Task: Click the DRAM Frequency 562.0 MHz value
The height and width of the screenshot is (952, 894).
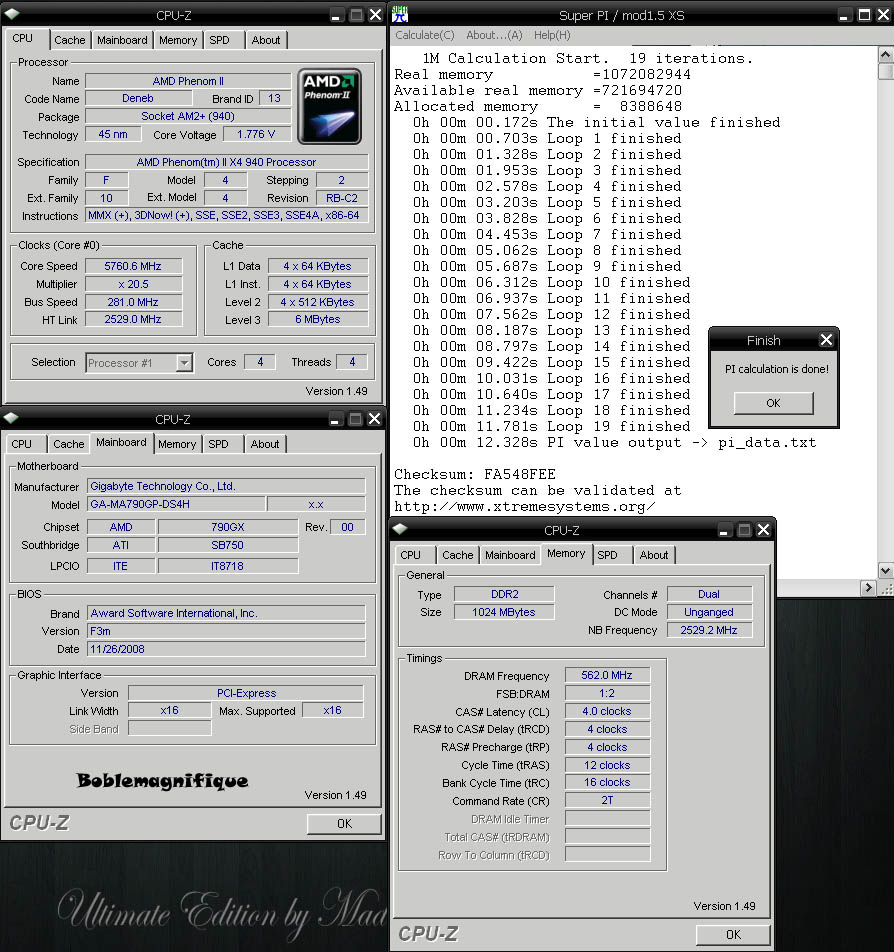Action: point(607,675)
